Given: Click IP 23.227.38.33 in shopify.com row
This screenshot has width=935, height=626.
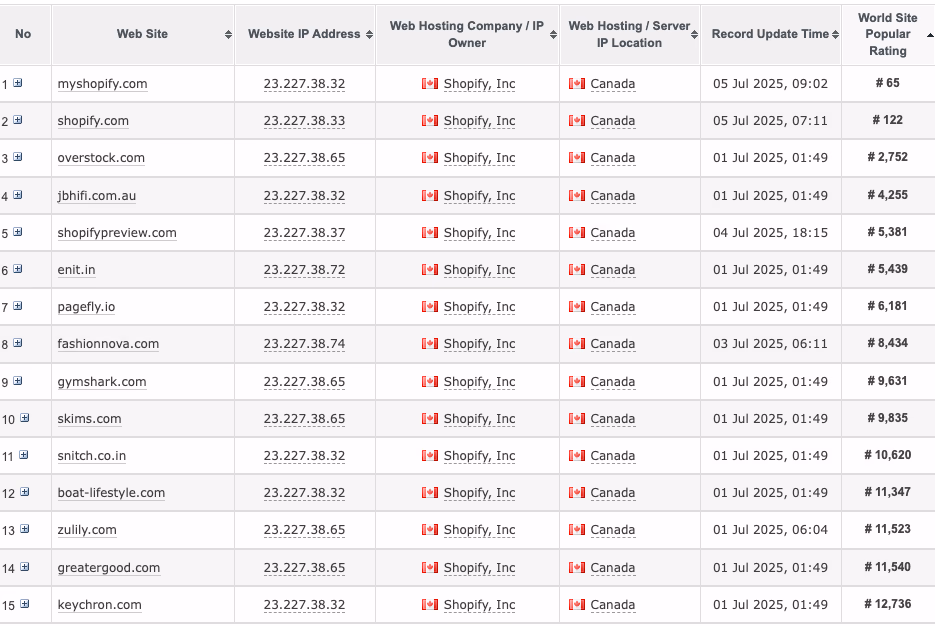Looking at the screenshot, I should click(304, 121).
